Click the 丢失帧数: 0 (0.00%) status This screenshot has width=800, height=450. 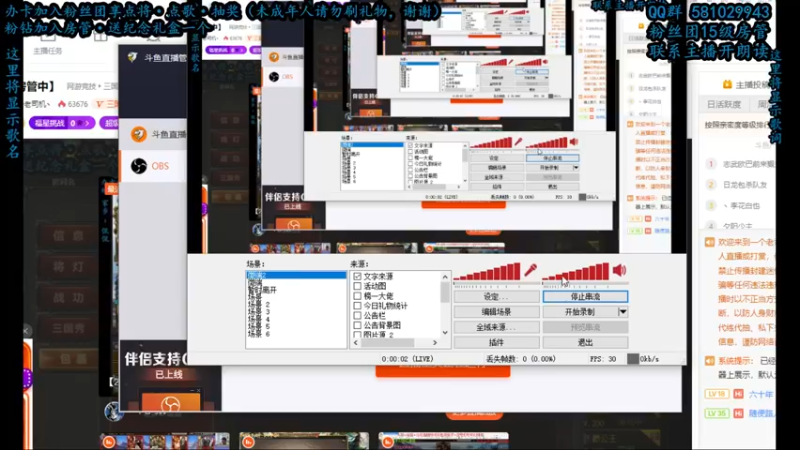pos(521,359)
